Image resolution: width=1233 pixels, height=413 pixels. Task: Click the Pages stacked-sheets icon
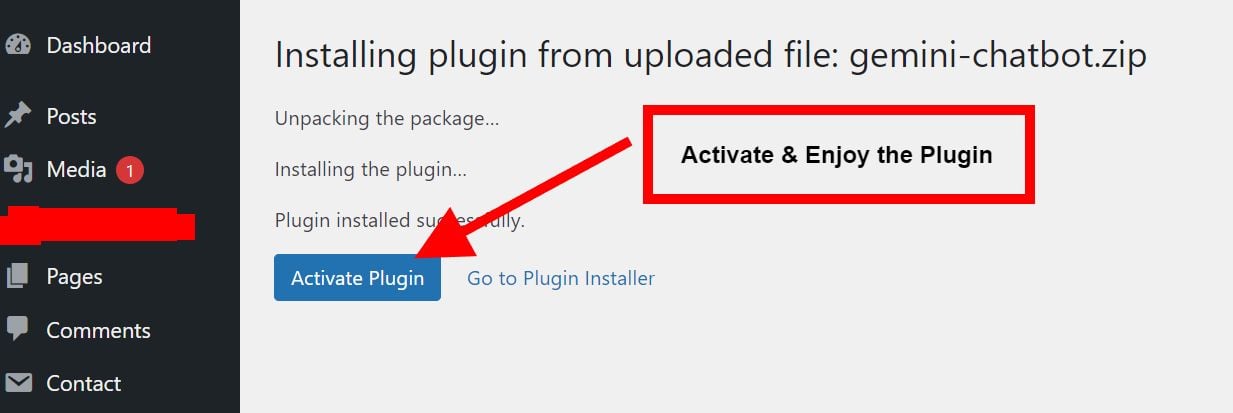coord(18,276)
